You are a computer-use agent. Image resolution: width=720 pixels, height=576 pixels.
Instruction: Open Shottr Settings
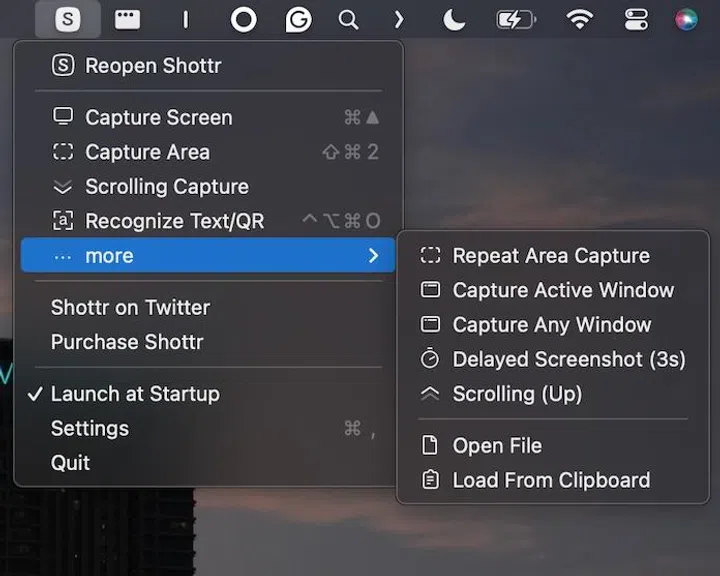(208, 429)
